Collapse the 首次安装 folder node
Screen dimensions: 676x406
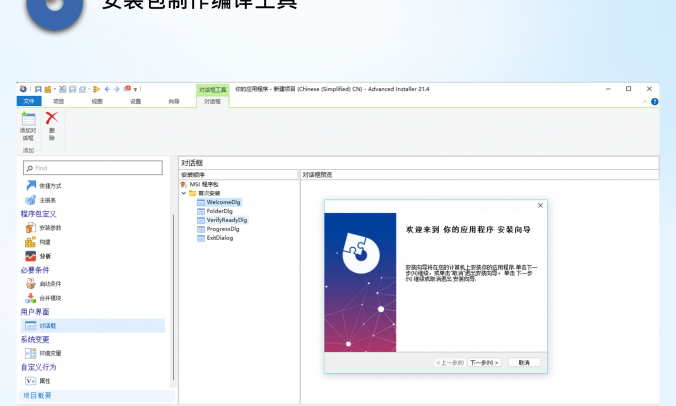click(x=184, y=193)
